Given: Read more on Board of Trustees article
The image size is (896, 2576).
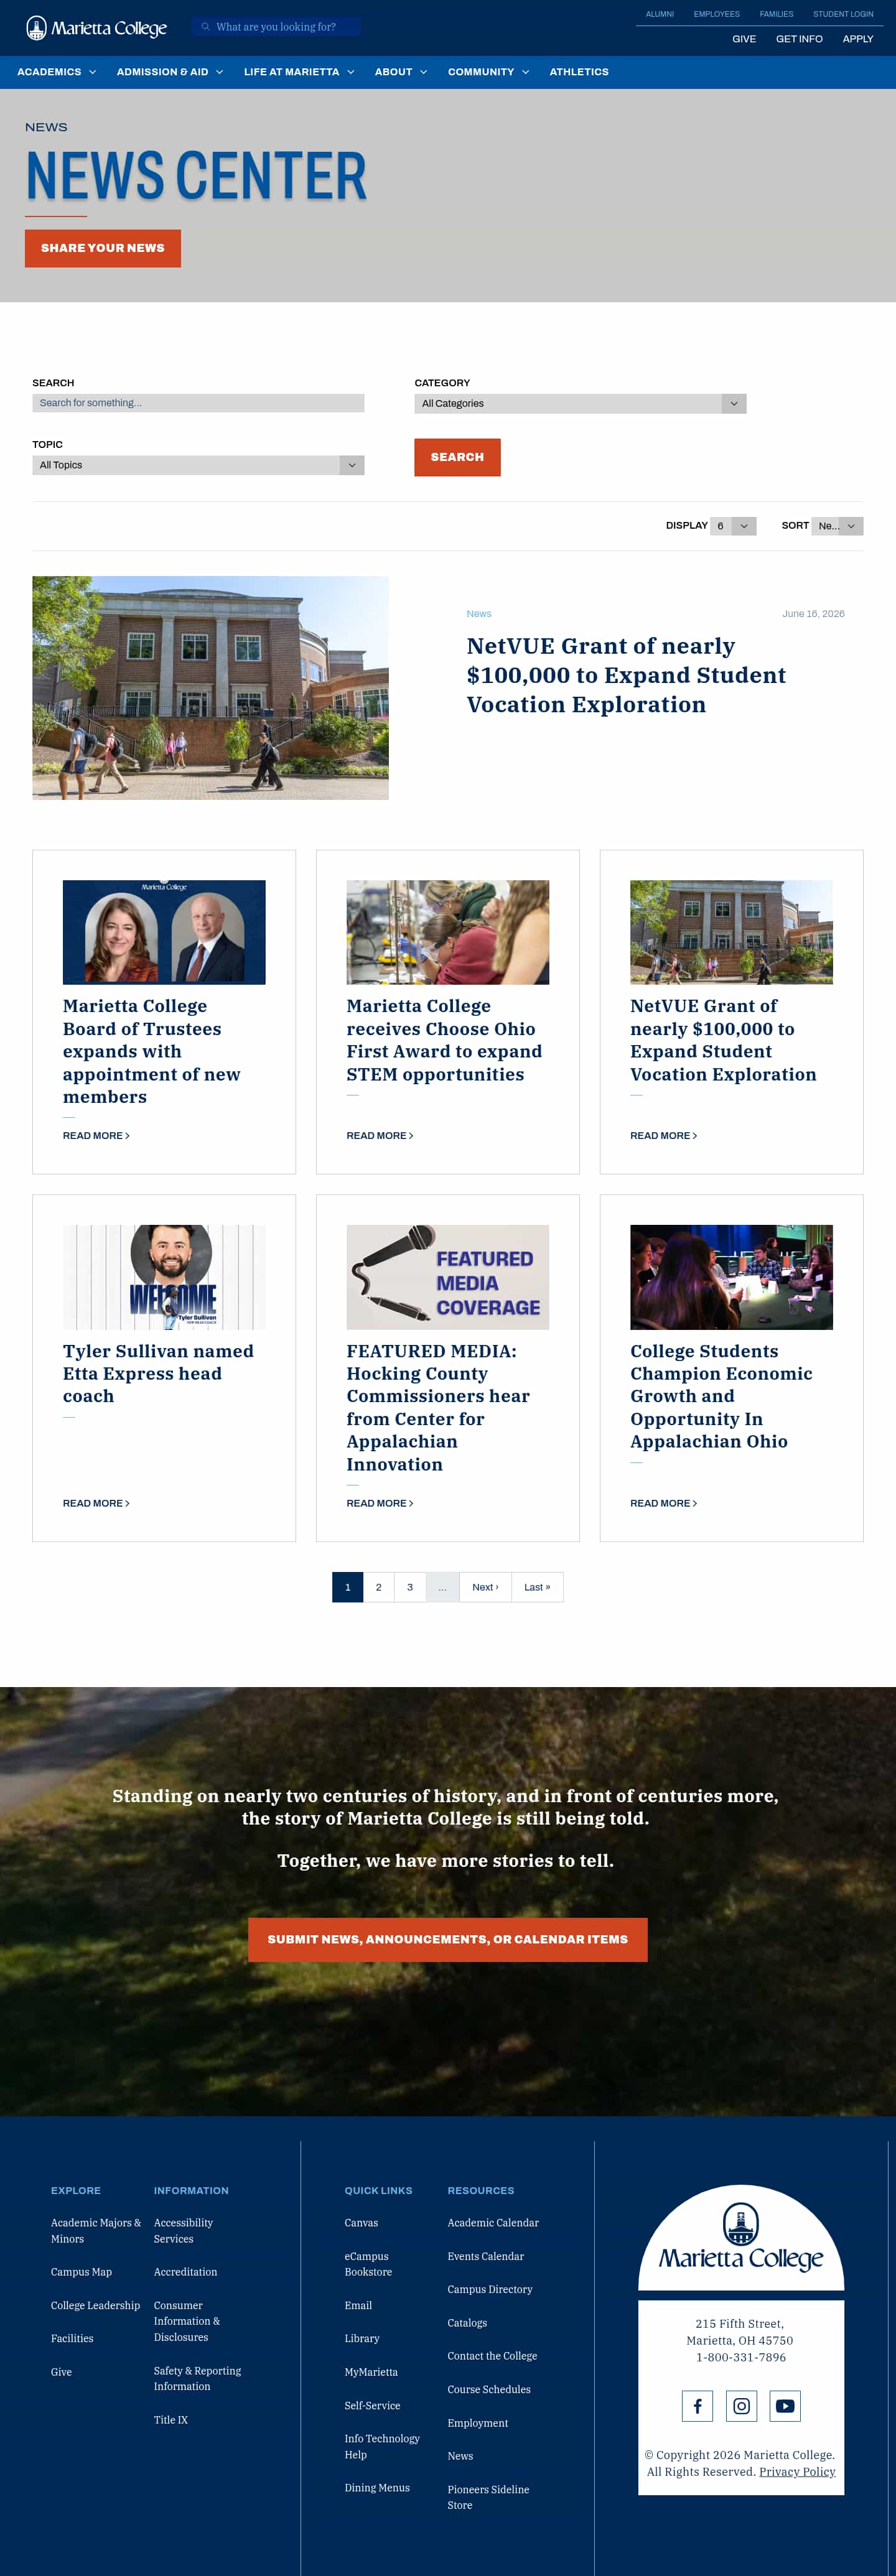Looking at the screenshot, I should [x=96, y=1136].
